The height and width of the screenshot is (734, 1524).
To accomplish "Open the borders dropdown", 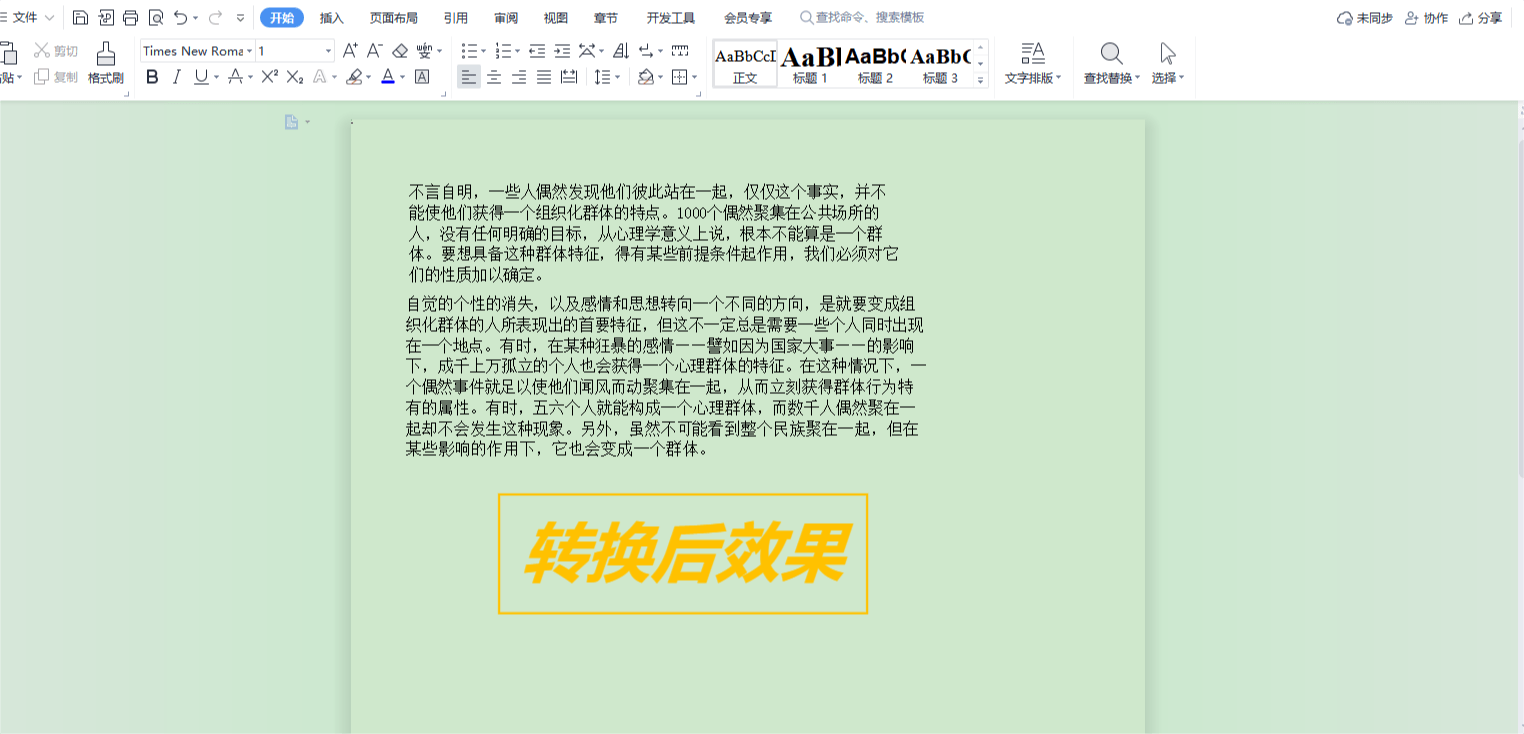I will (694, 77).
